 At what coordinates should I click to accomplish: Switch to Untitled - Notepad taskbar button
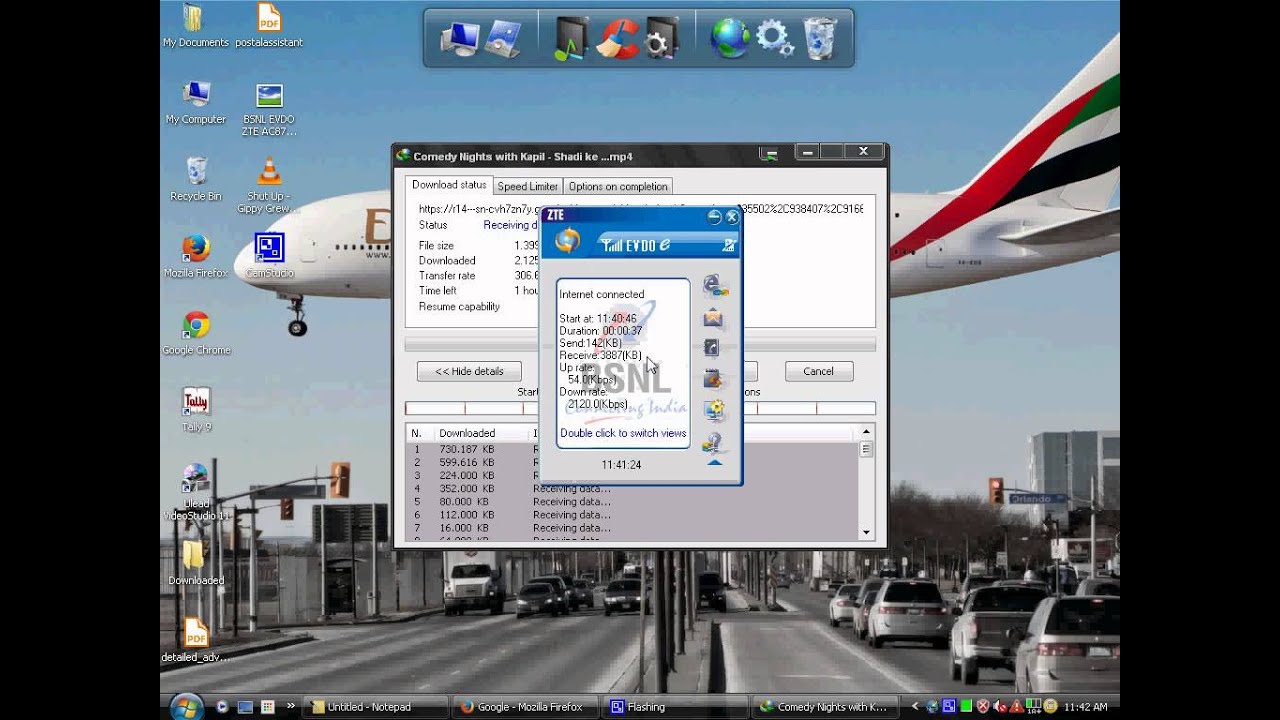tap(374, 707)
